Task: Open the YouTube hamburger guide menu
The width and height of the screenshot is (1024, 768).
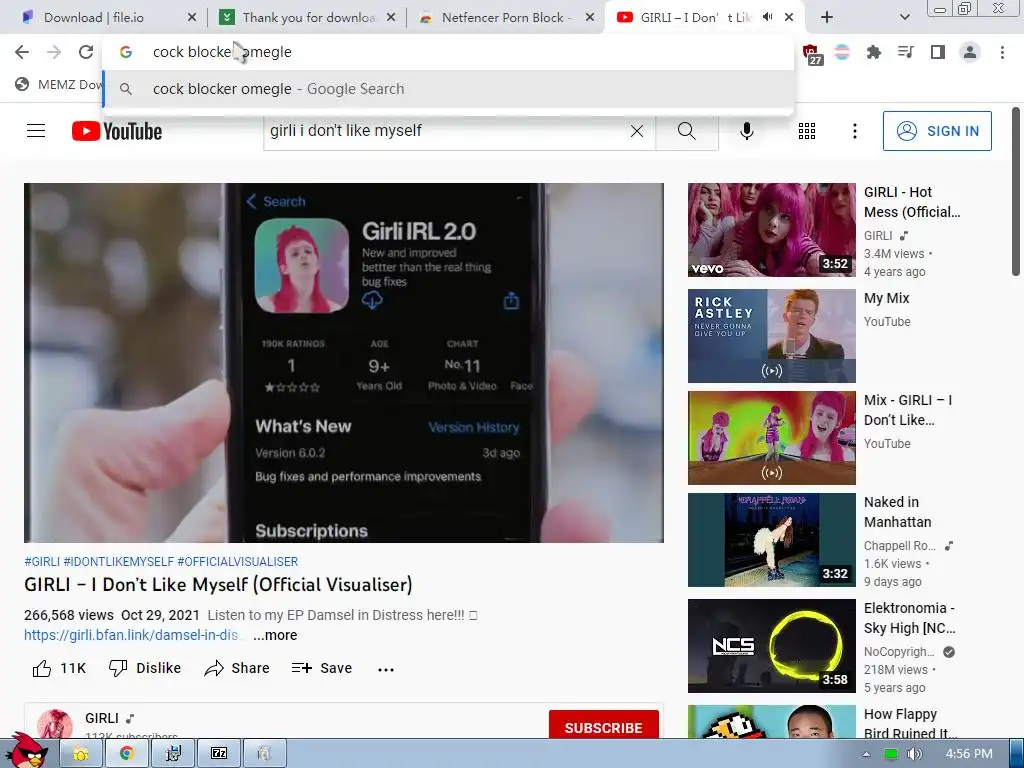Action: click(x=36, y=131)
